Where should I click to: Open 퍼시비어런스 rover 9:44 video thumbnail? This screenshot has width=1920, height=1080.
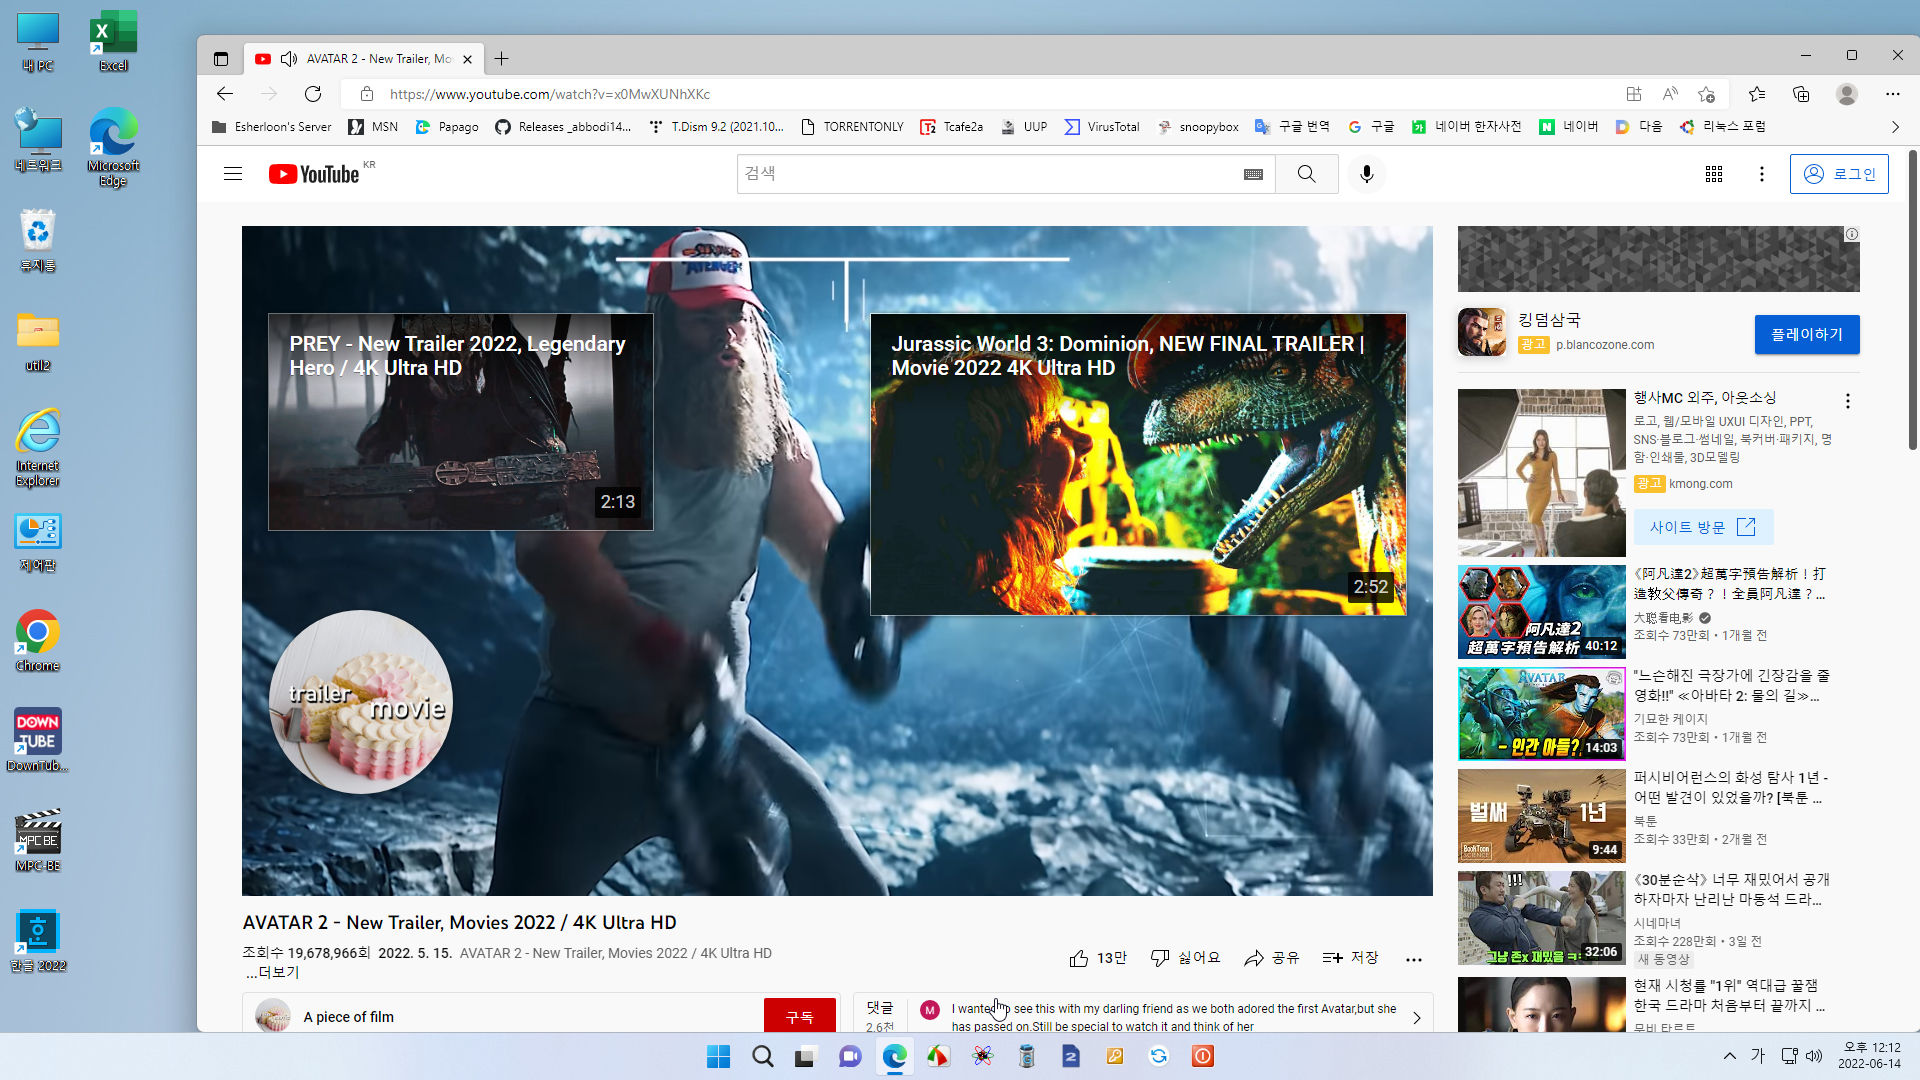coord(1541,816)
